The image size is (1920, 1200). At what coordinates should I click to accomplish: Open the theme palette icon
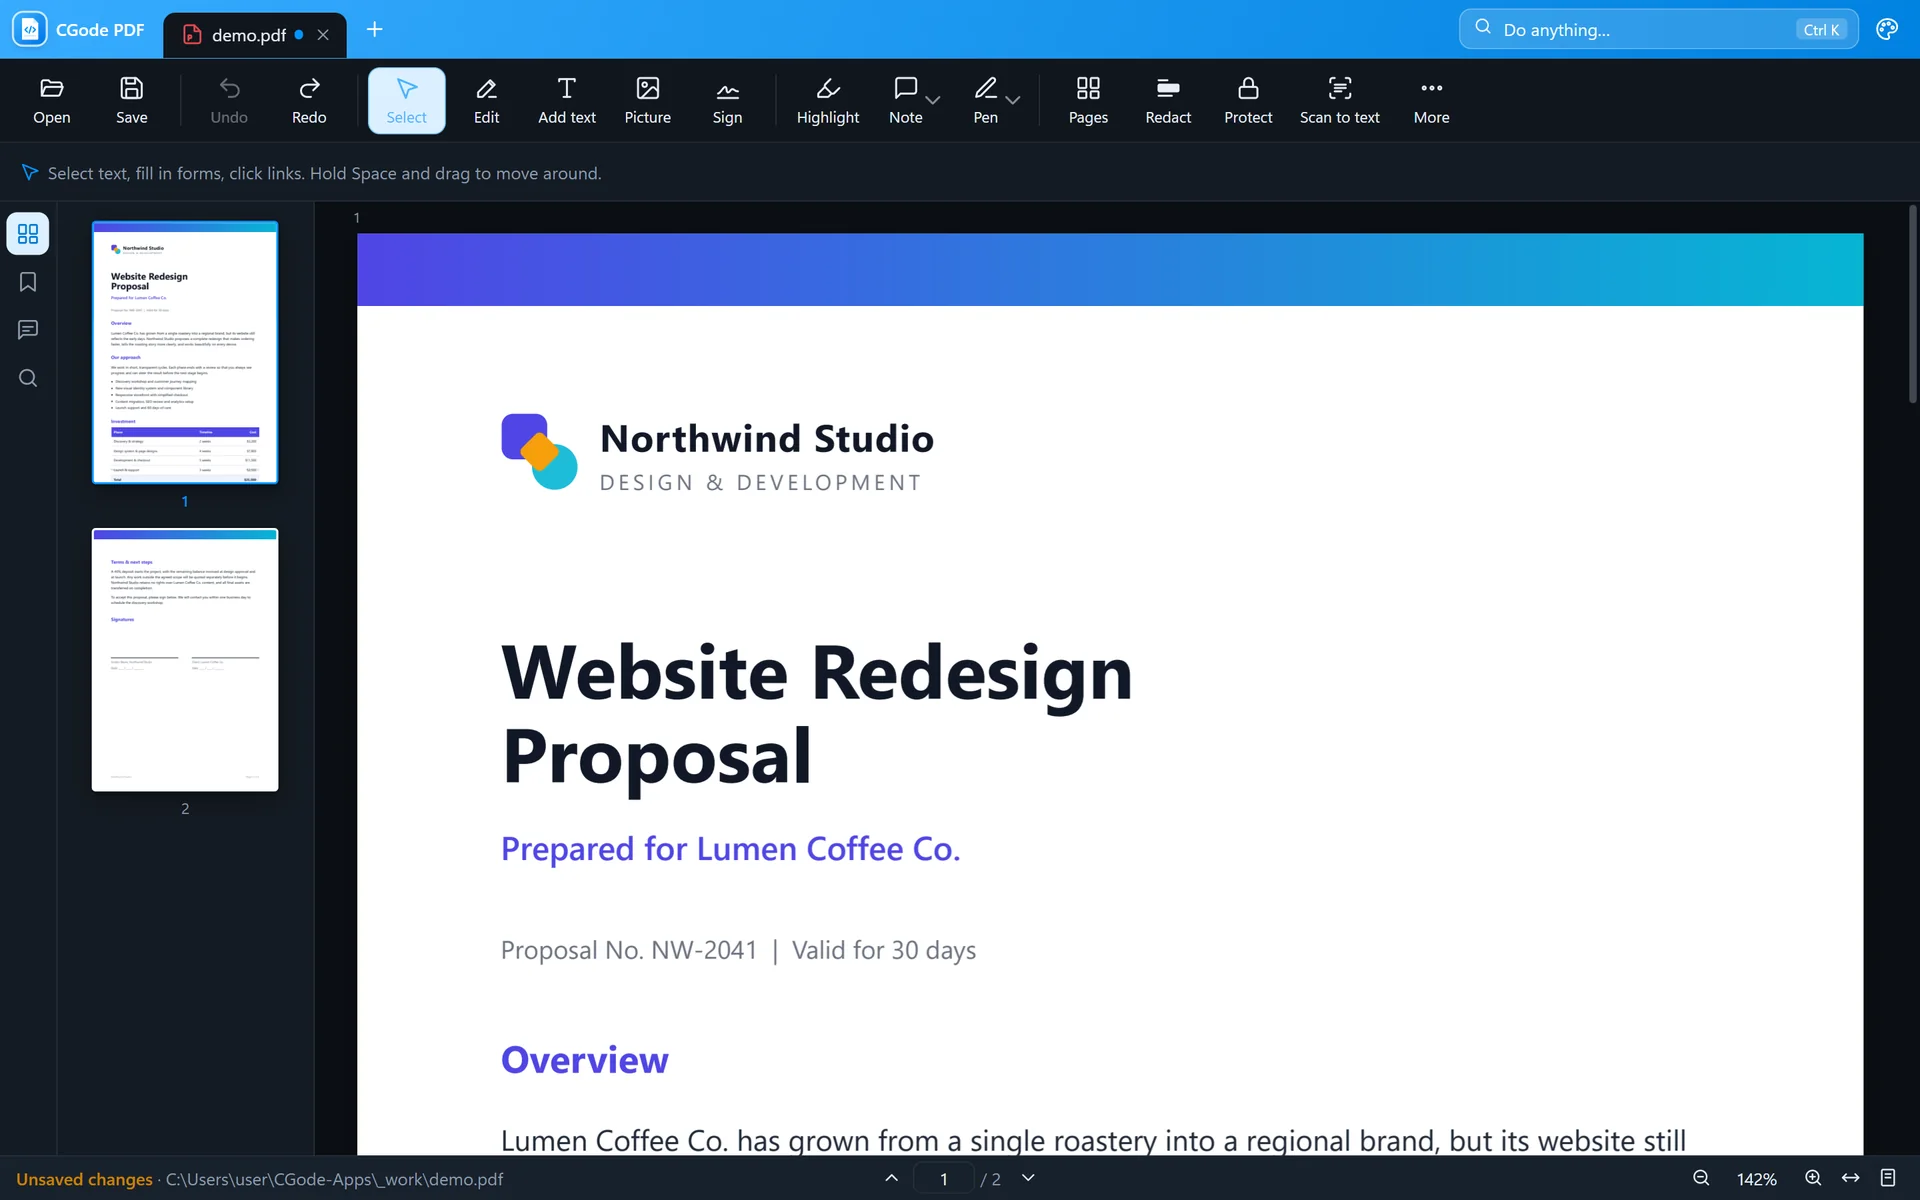tap(1887, 29)
